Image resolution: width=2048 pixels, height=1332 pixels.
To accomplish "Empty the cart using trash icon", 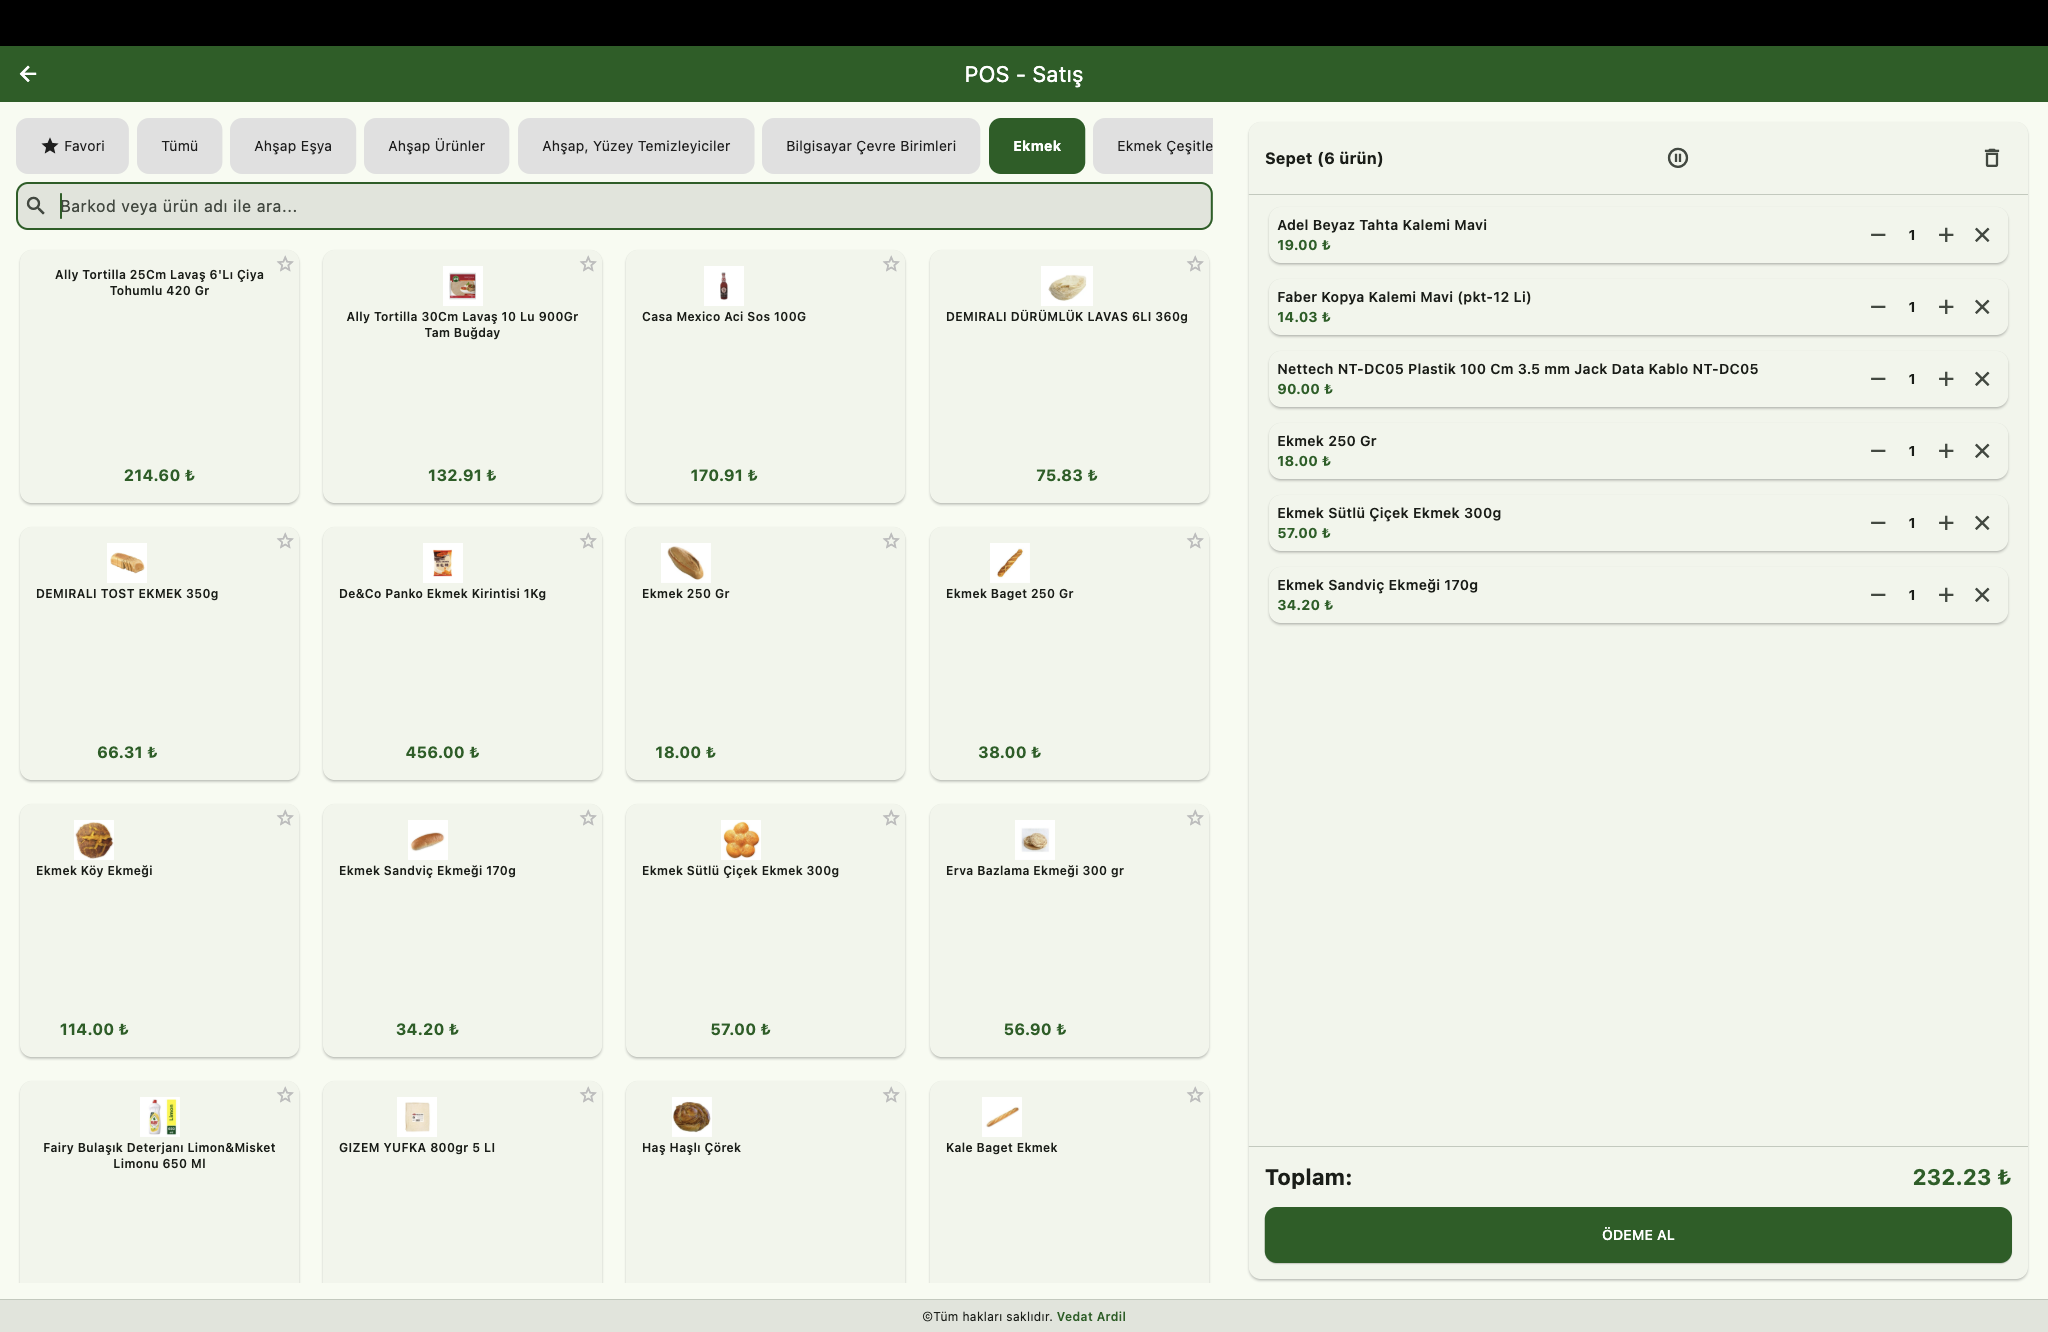I will [1991, 158].
